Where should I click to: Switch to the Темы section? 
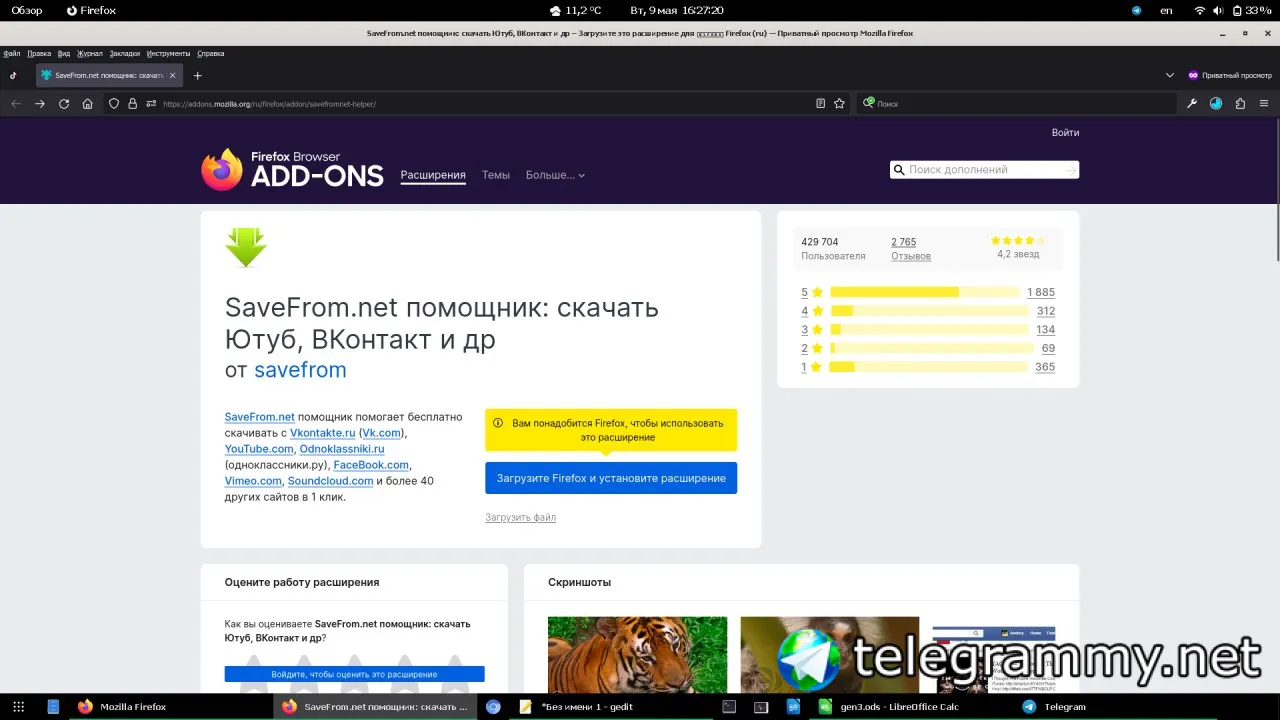pyautogui.click(x=496, y=175)
